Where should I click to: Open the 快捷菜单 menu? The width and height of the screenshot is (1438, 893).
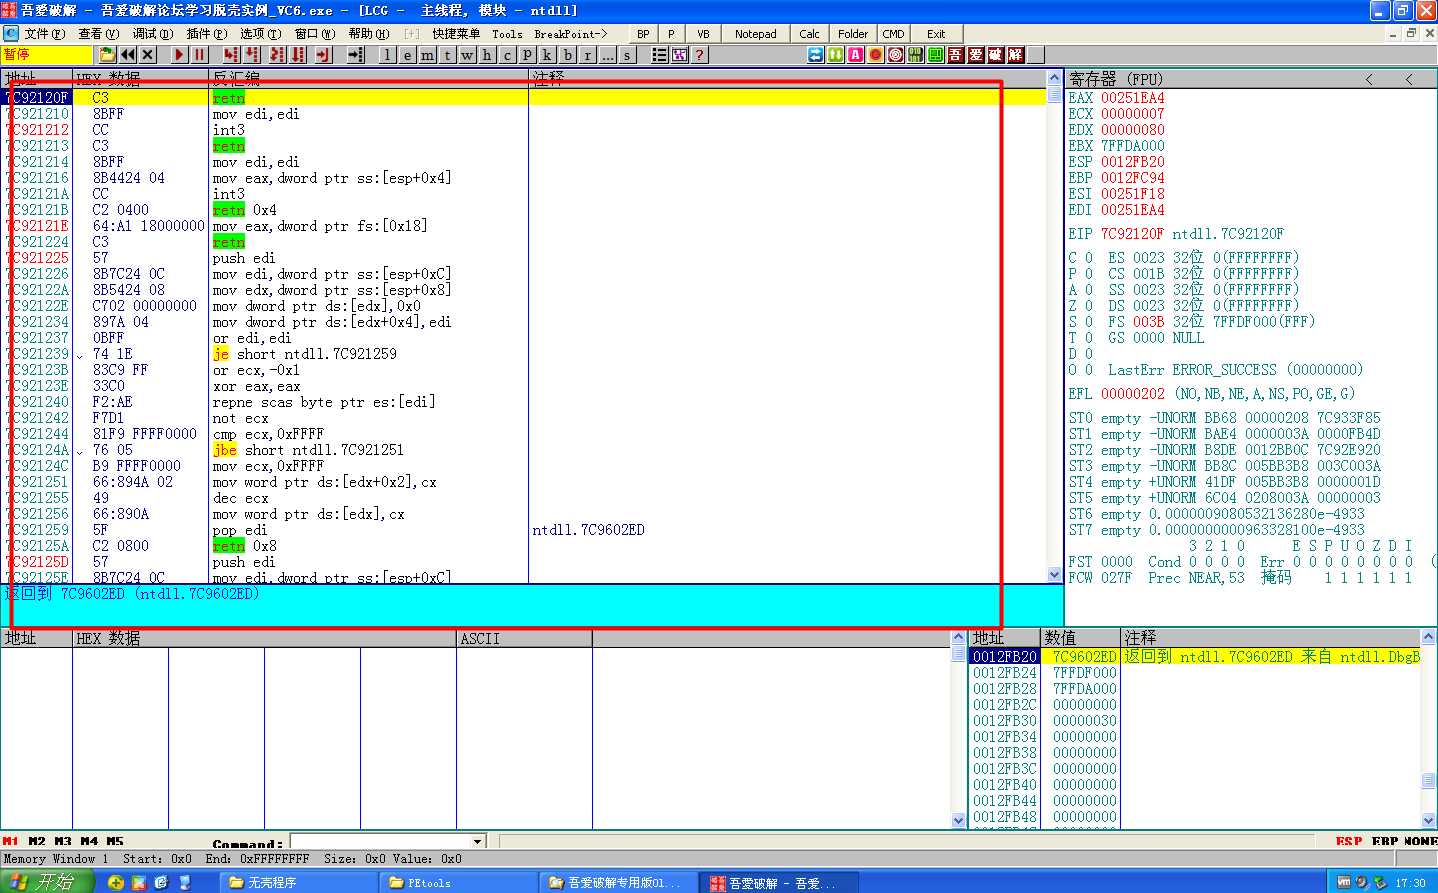pos(456,34)
